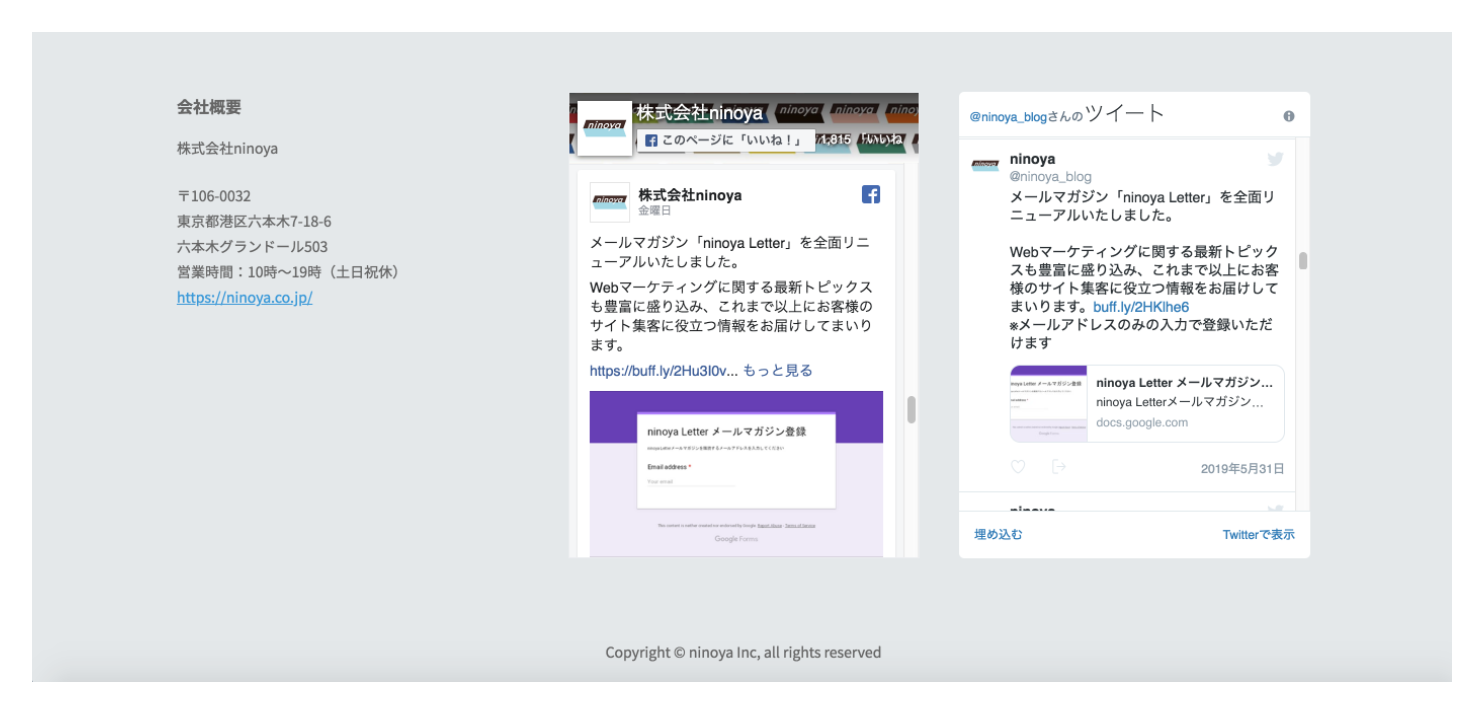This screenshot has height=716, width=1482.
Task: Expand the post via もっと見る
Action: (777, 370)
